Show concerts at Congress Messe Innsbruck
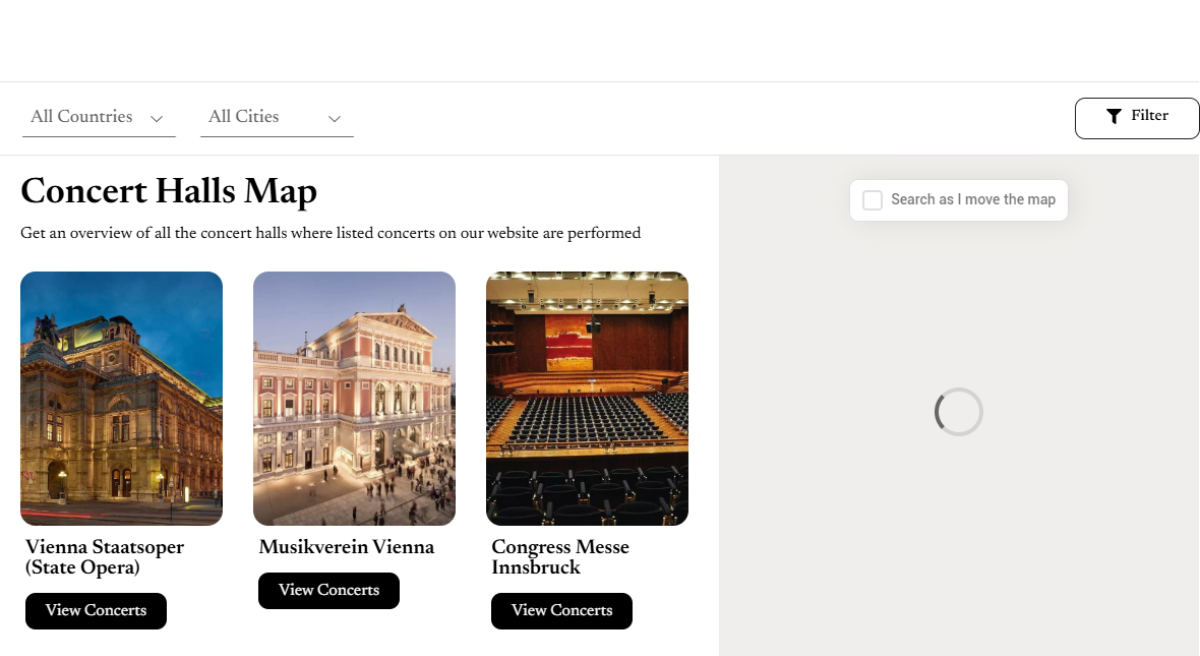 561,611
